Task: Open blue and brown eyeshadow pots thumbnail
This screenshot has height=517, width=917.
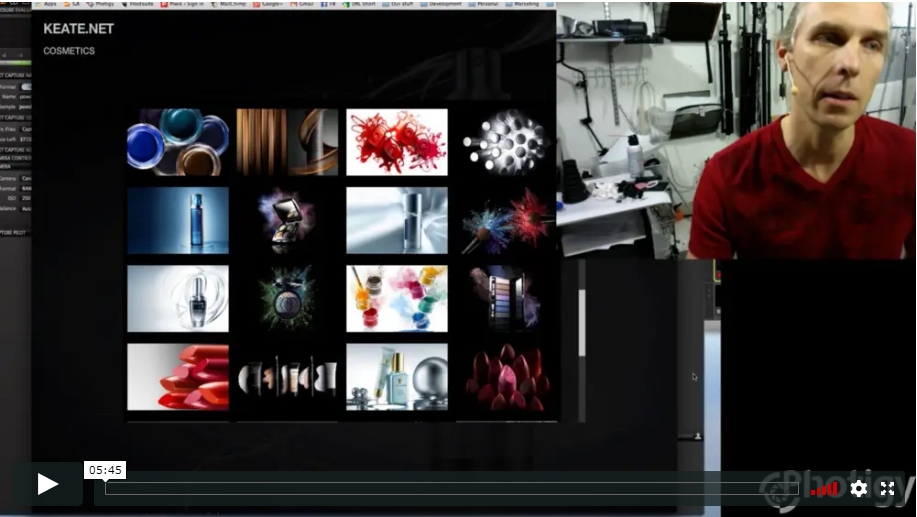Action: [x=178, y=142]
